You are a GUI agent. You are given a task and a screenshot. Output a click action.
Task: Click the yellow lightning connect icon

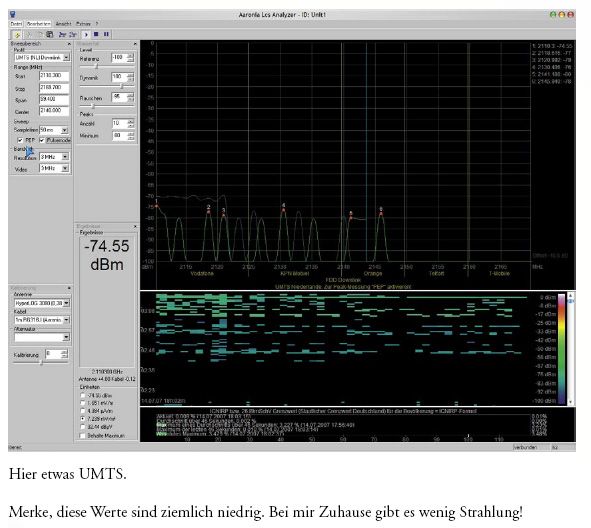click(x=17, y=35)
